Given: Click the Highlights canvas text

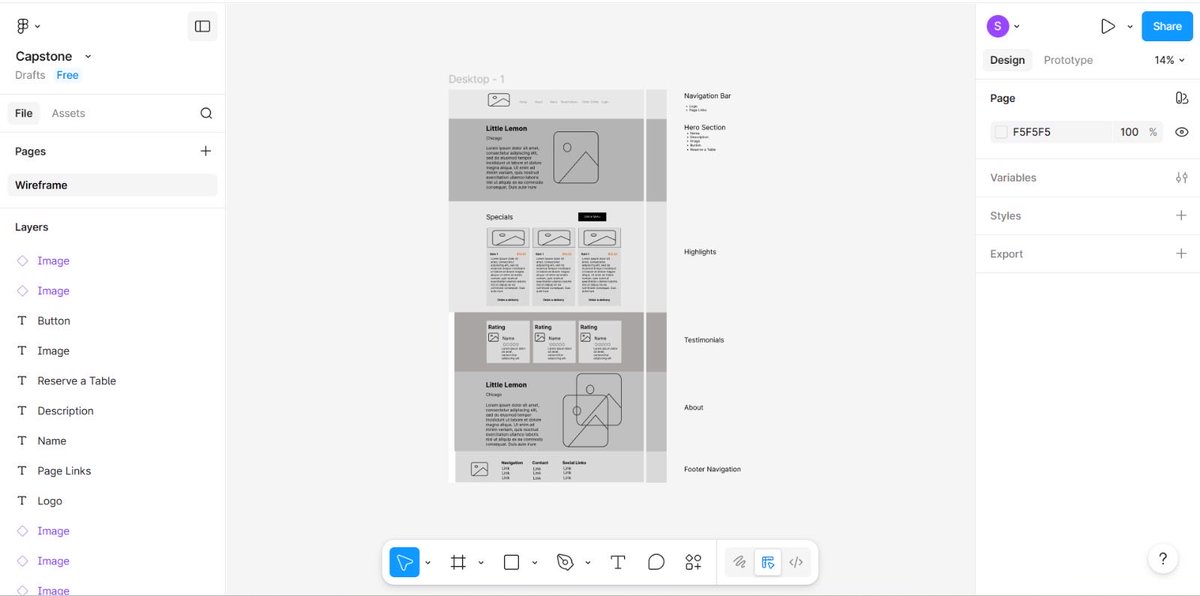Looking at the screenshot, I should [x=700, y=252].
